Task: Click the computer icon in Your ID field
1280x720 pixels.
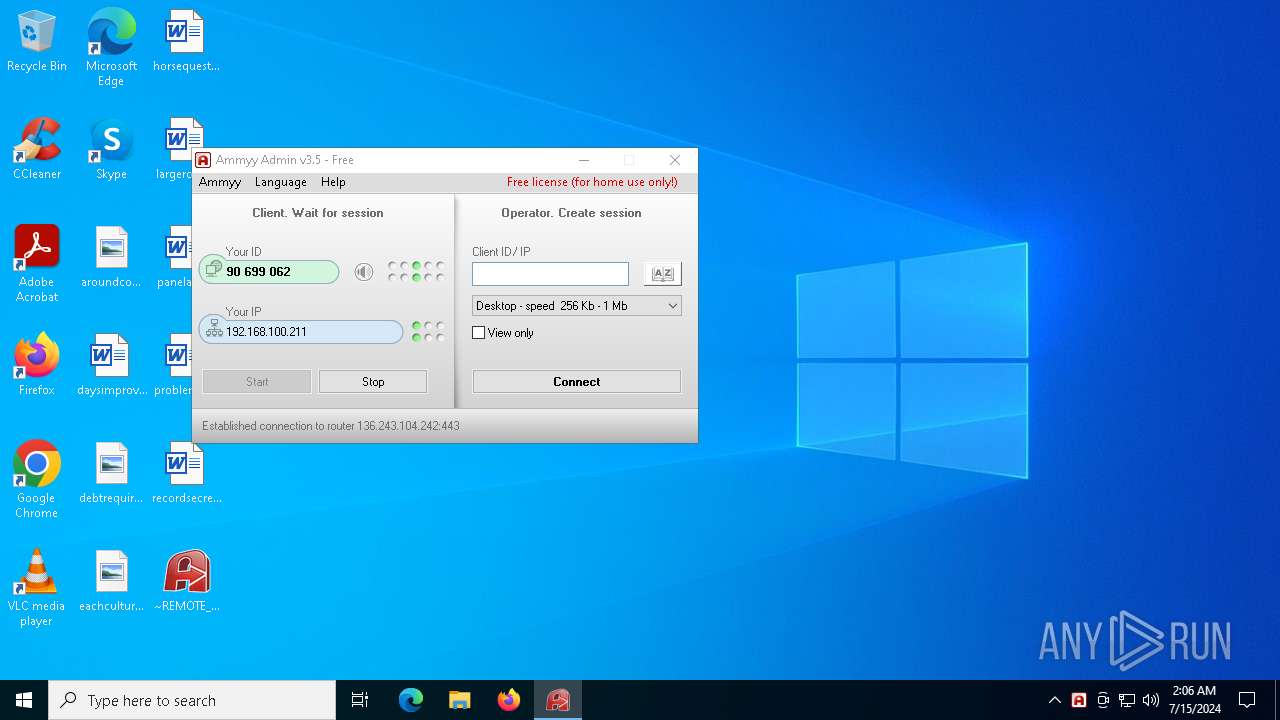Action: tap(213, 271)
